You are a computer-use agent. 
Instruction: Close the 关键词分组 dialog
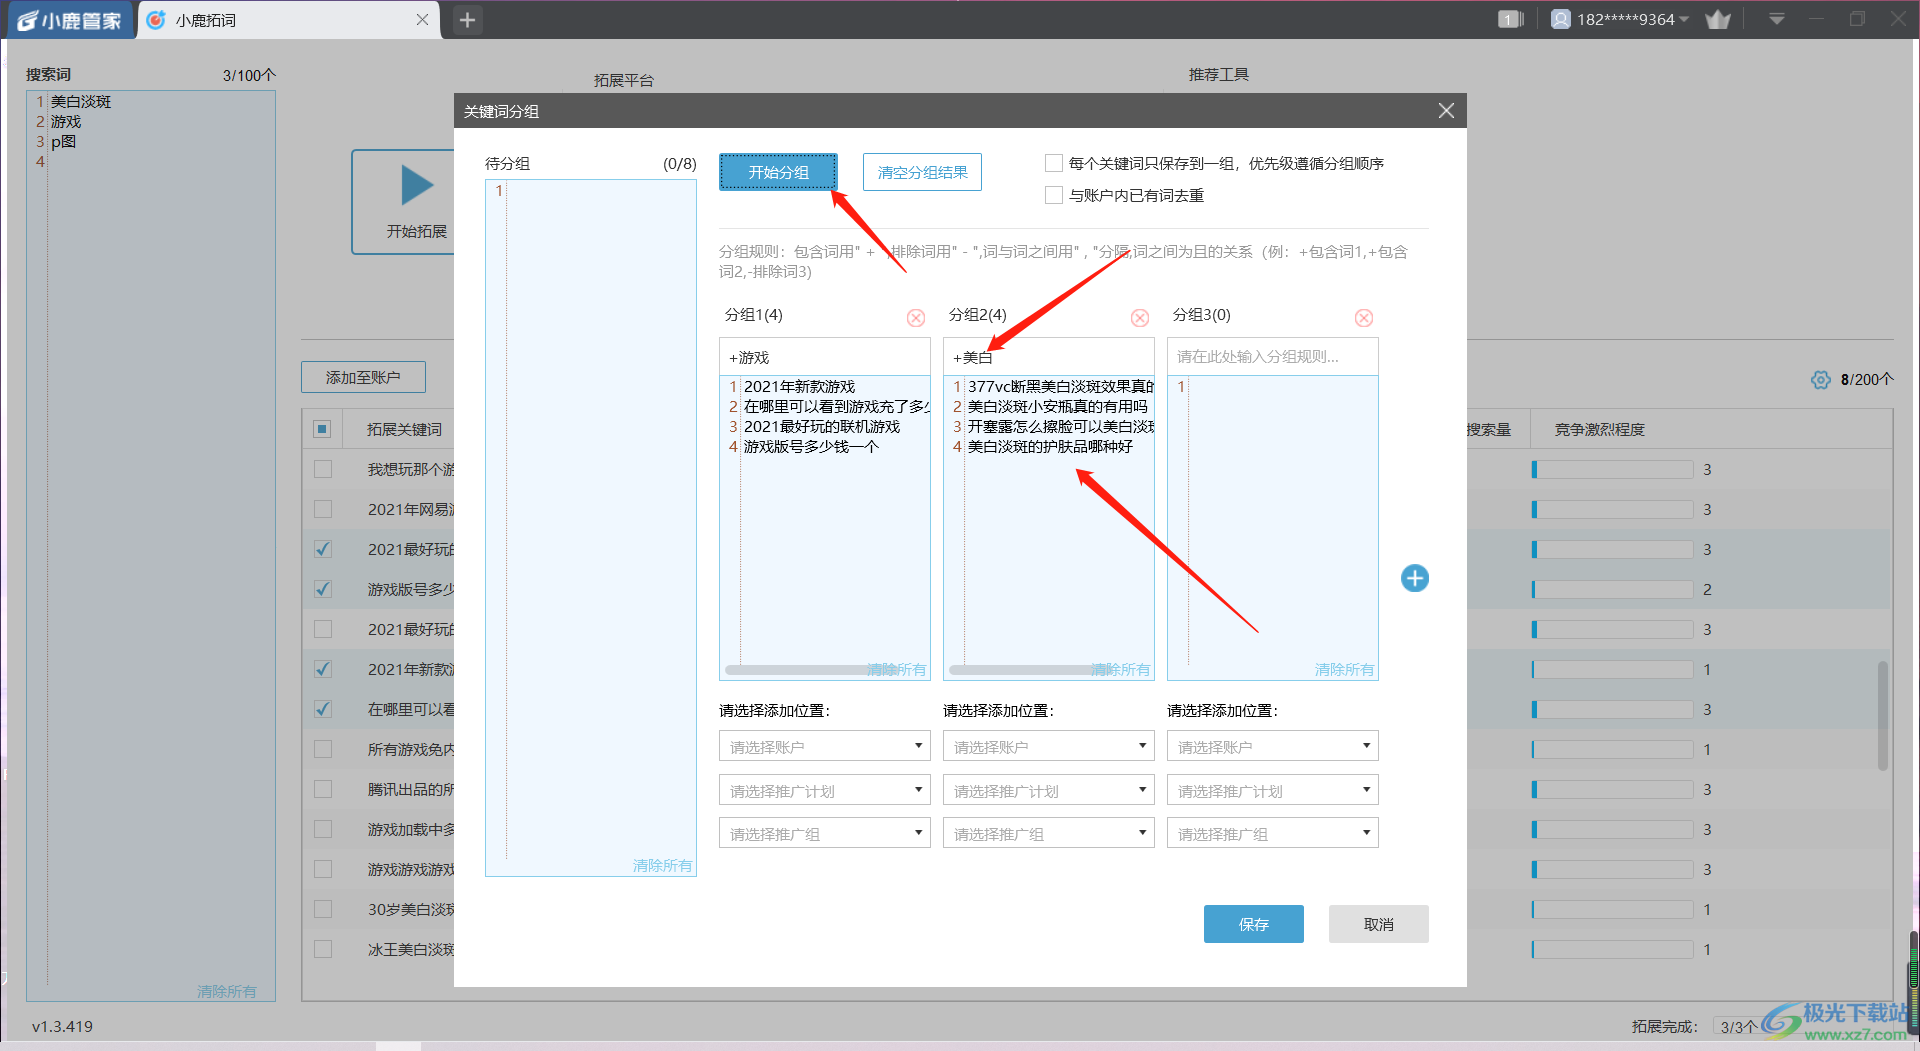(x=1446, y=111)
